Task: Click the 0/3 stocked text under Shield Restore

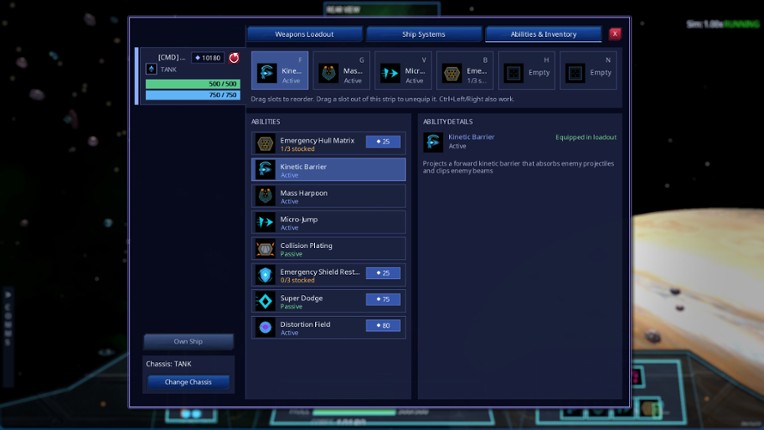Action: [x=297, y=280]
